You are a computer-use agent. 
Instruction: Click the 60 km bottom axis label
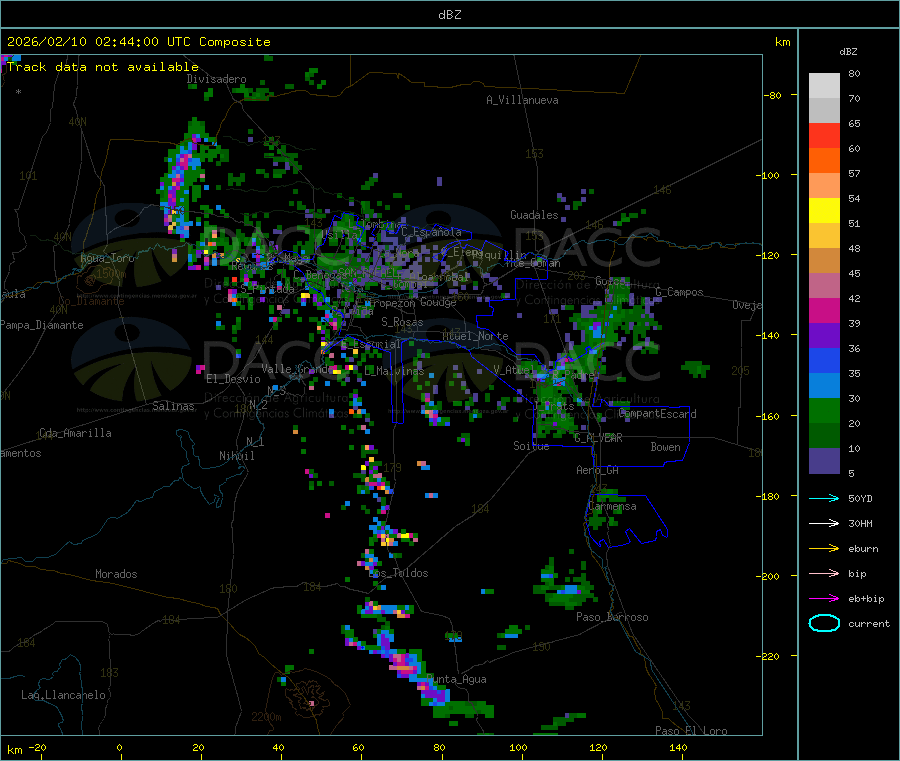click(x=358, y=747)
